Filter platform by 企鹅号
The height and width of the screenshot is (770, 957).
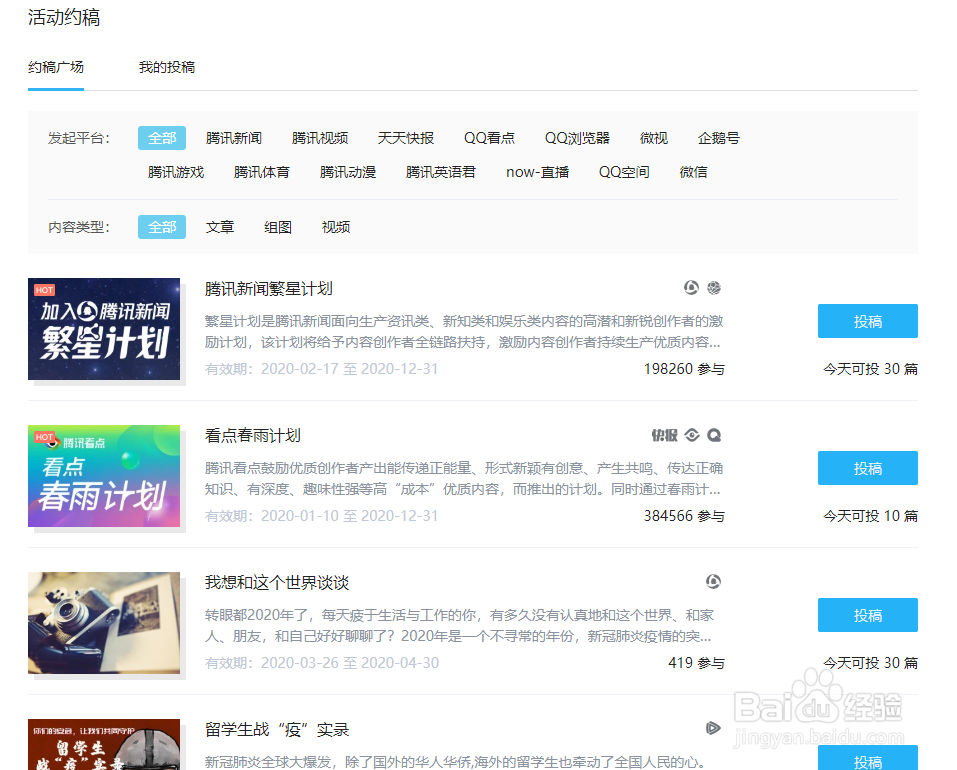719,138
